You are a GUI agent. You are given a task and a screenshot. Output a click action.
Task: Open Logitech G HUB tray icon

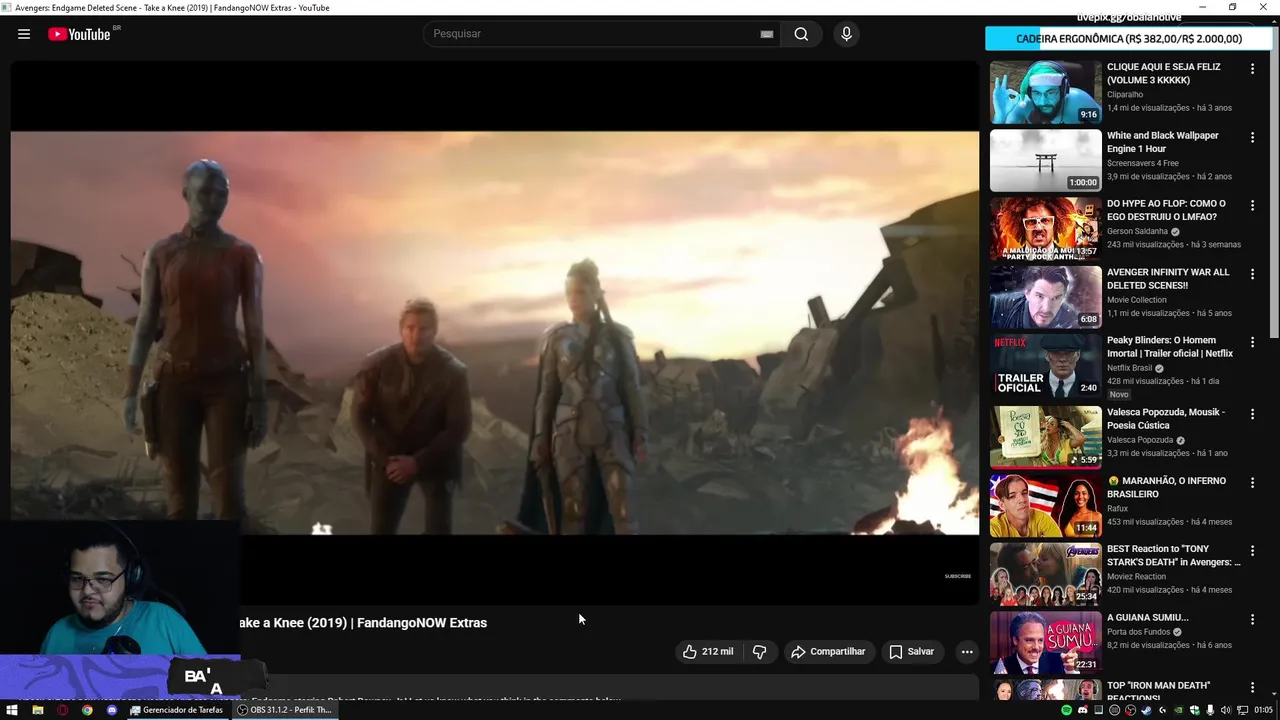coord(1162,710)
